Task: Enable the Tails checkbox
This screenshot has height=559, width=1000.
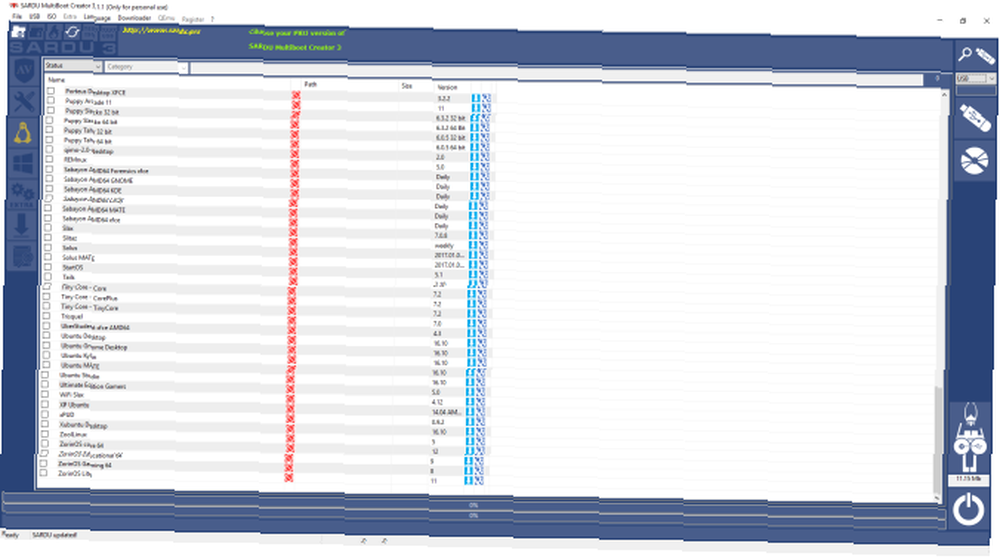Action: coord(48,277)
